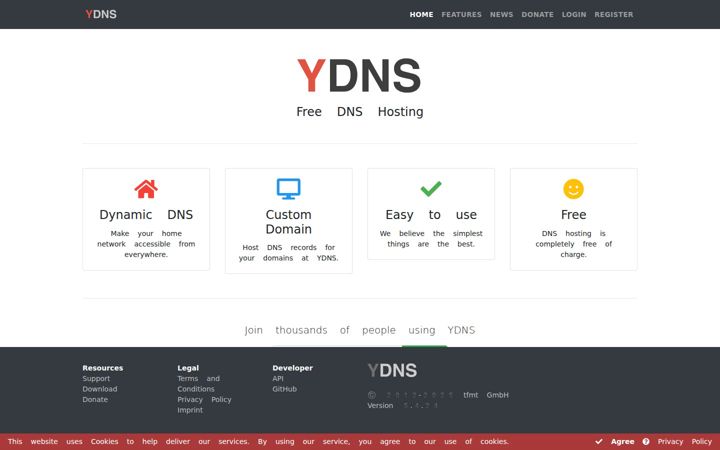Open the Imprint footer link

(190, 410)
